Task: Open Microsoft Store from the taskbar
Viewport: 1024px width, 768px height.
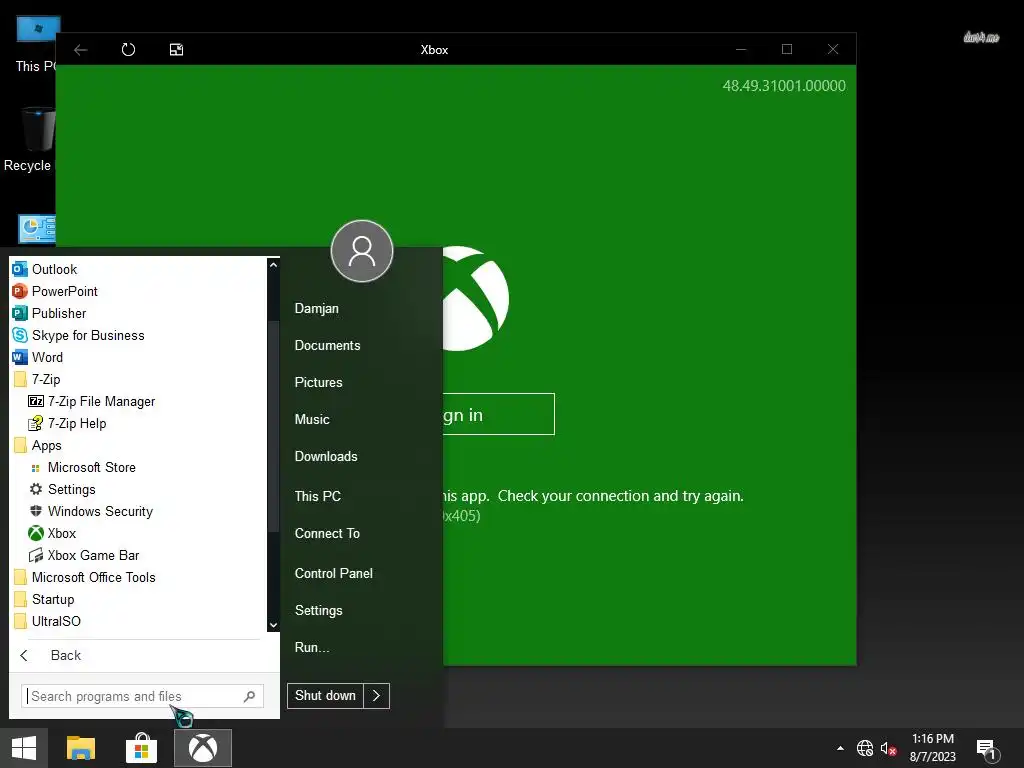Action: point(142,748)
